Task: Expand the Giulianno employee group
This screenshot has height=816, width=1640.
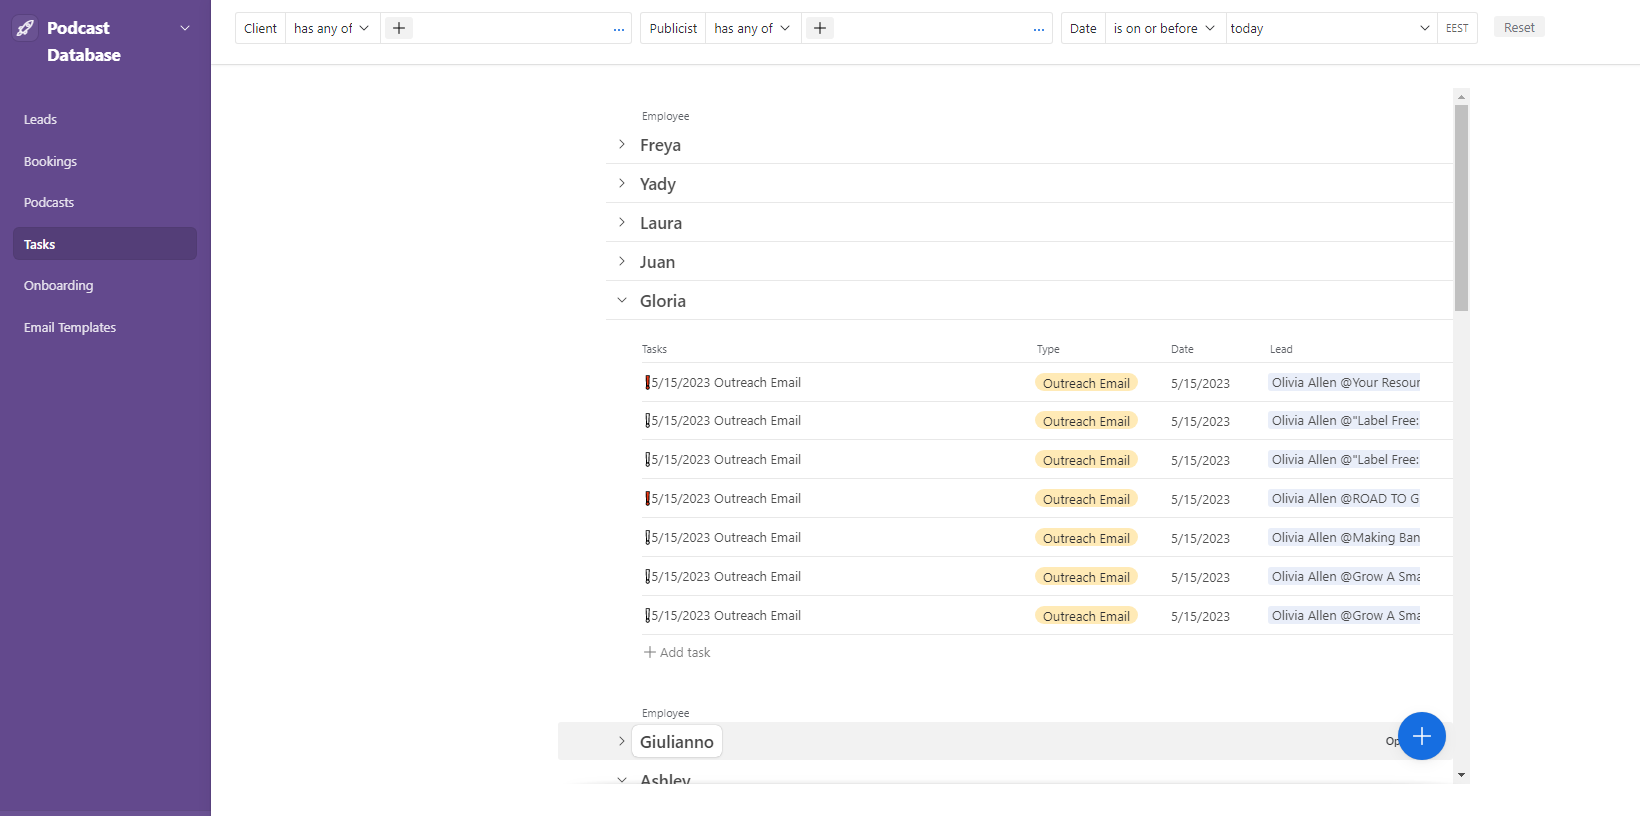Action: [622, 742]
